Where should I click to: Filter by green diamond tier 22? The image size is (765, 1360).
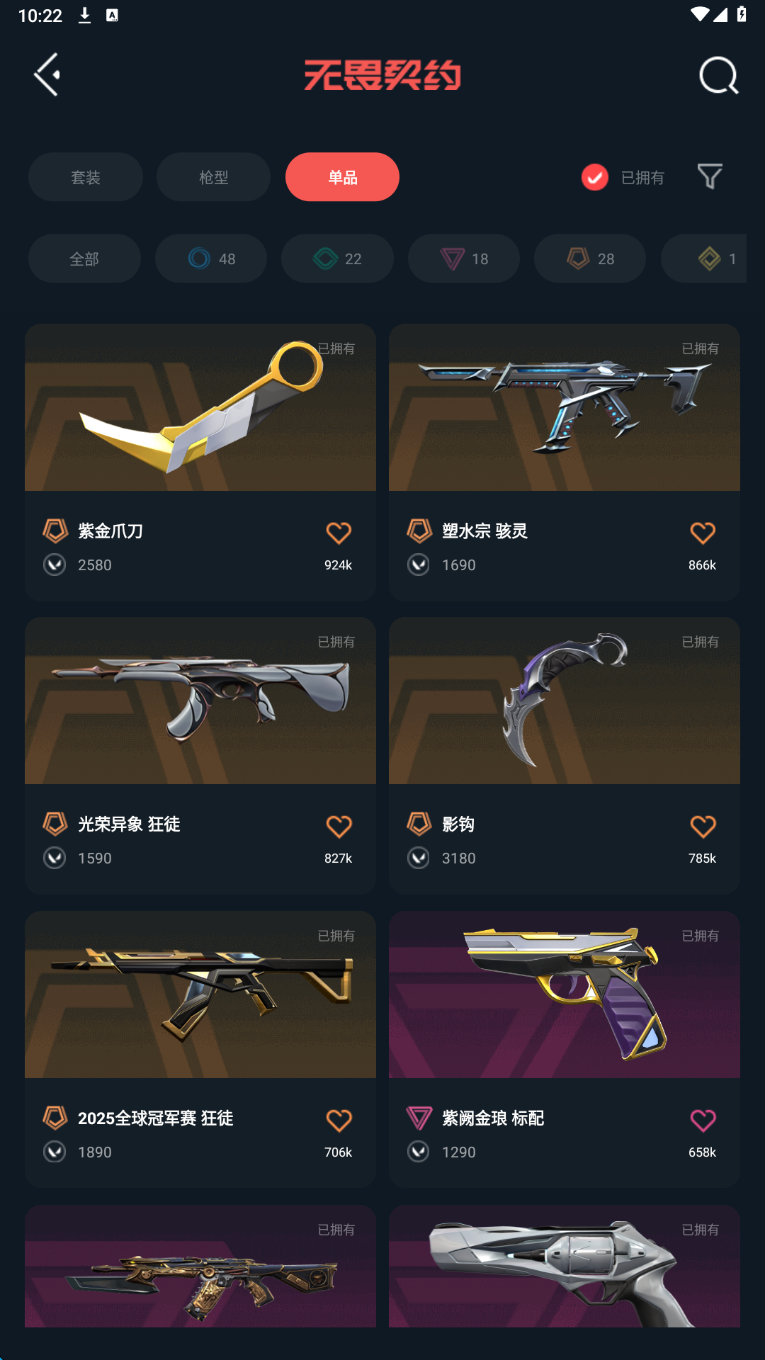coord(337,259)
